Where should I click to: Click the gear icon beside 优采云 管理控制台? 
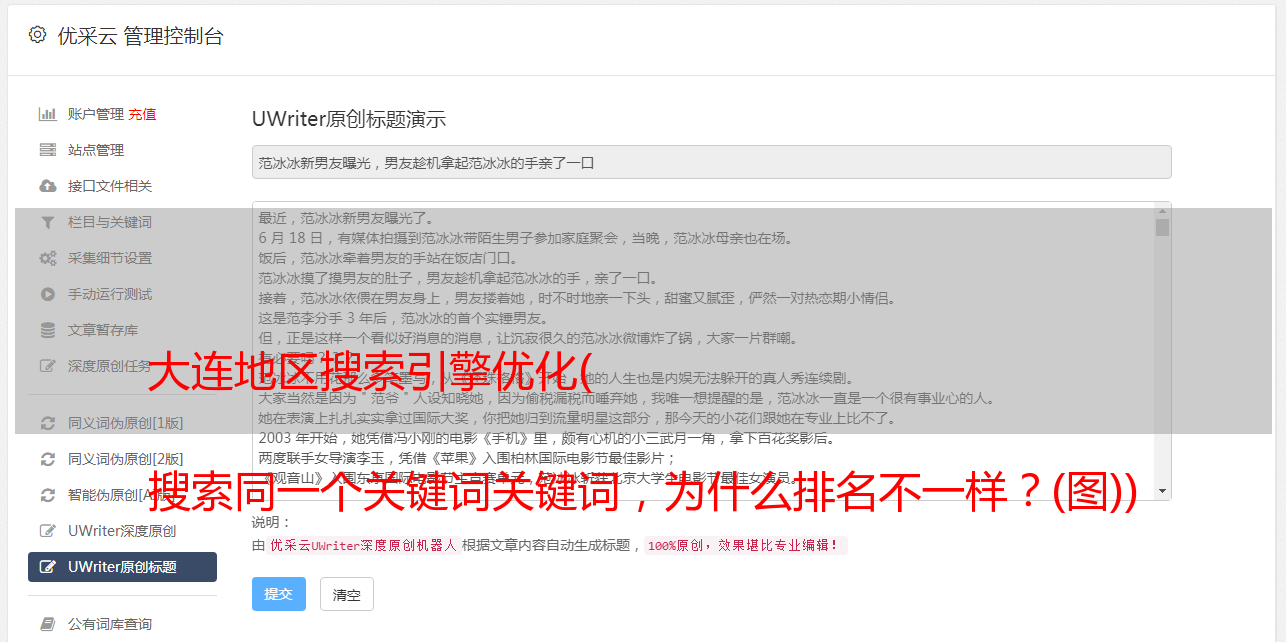point(37,35)
